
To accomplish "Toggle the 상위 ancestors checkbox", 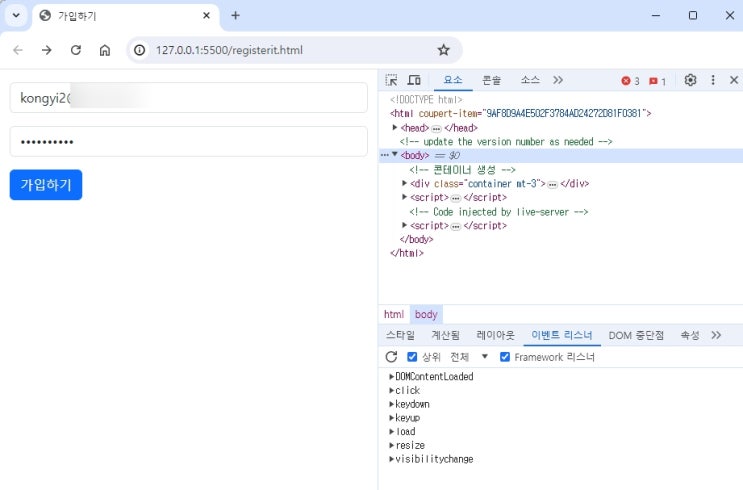I will 412,357.
